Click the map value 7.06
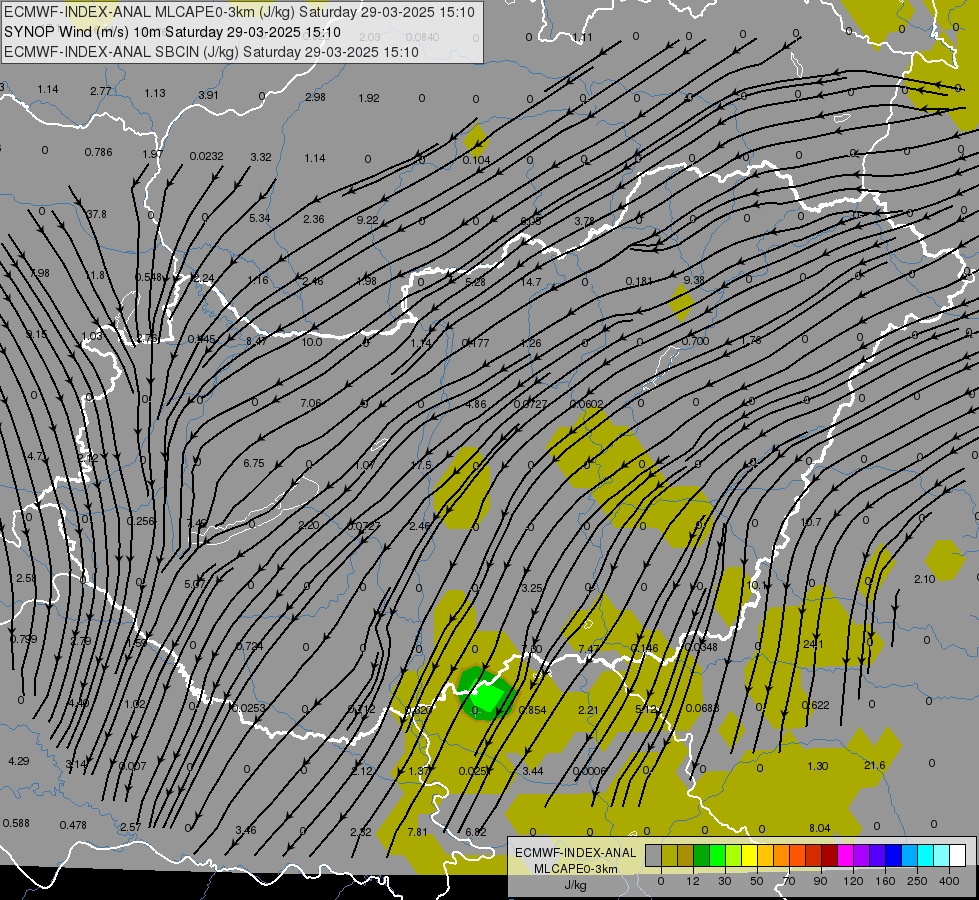Screen dimensions: 979x900 point(311,403)
